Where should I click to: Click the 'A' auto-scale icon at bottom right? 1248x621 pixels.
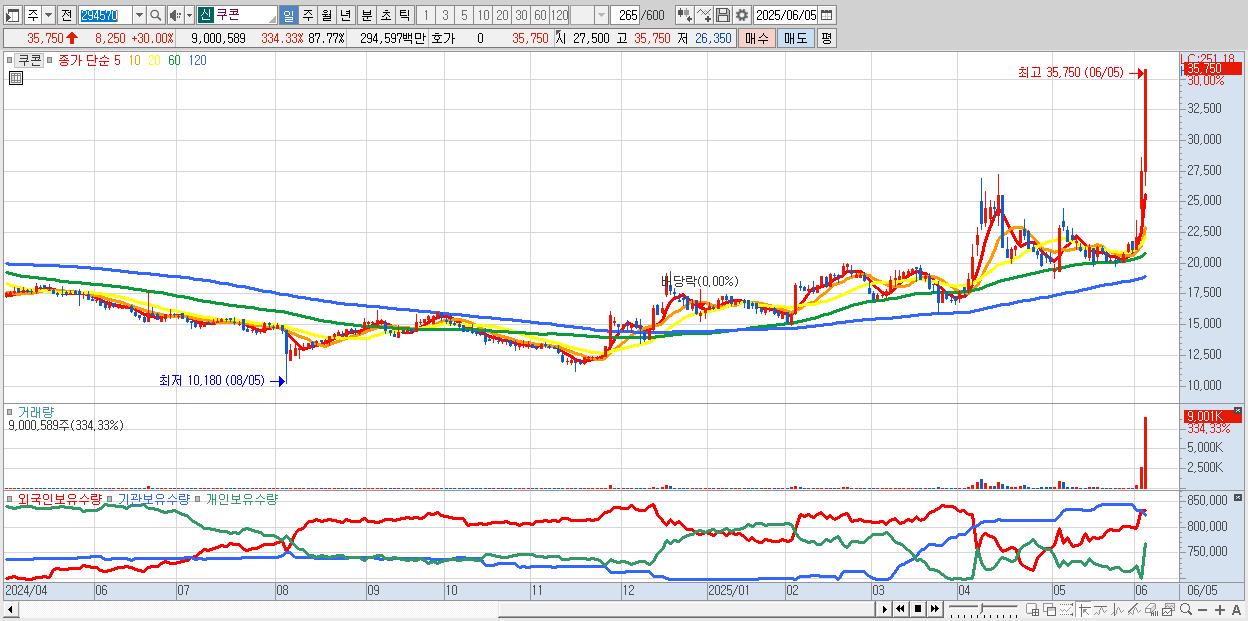click(x=1236, y=609)
